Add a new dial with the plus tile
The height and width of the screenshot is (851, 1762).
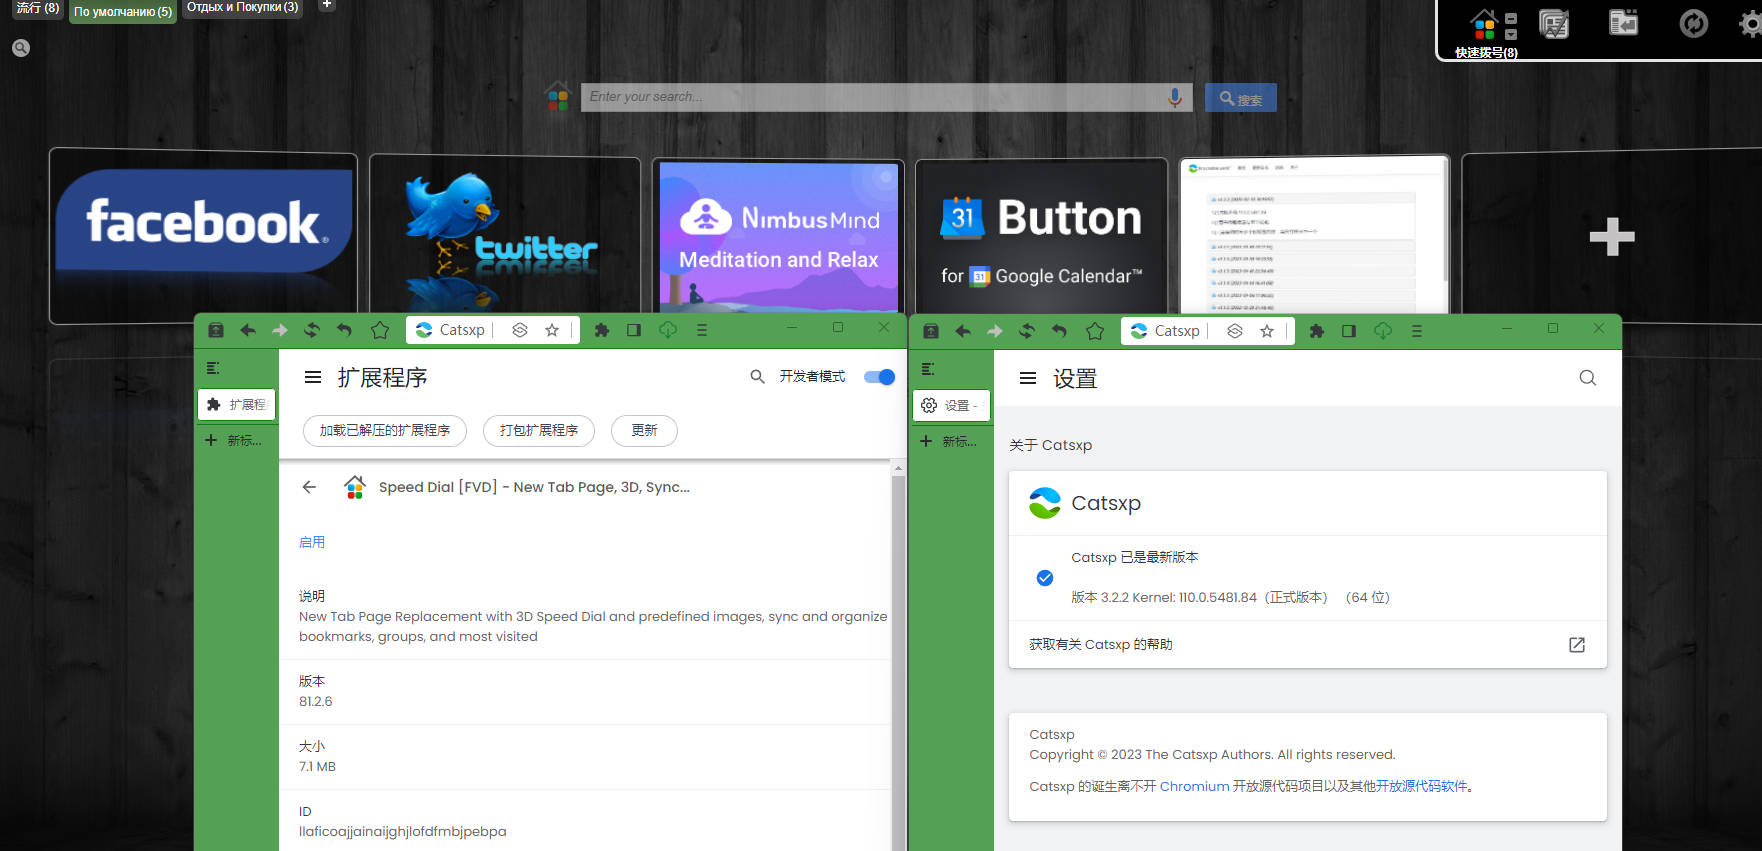[1611, 237]
